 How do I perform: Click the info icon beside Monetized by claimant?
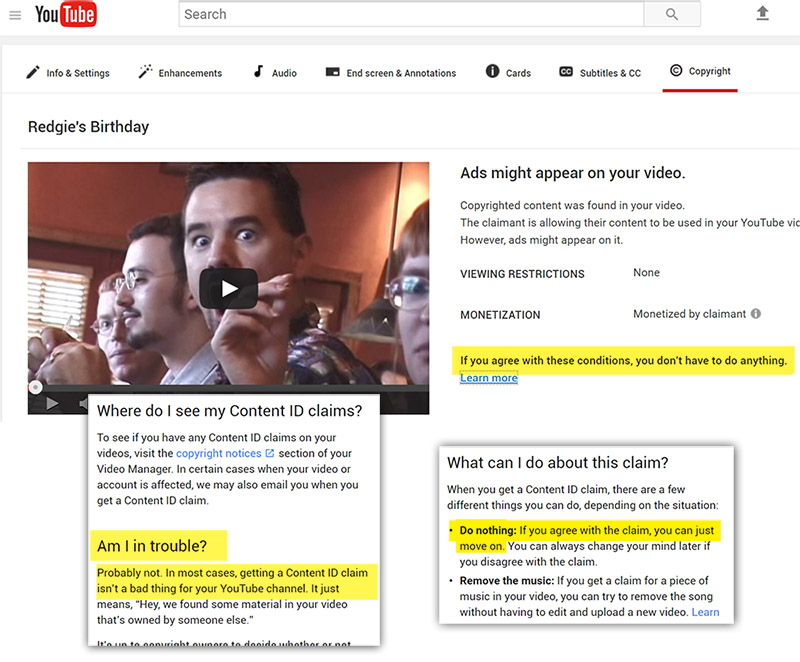pos(756,314)
